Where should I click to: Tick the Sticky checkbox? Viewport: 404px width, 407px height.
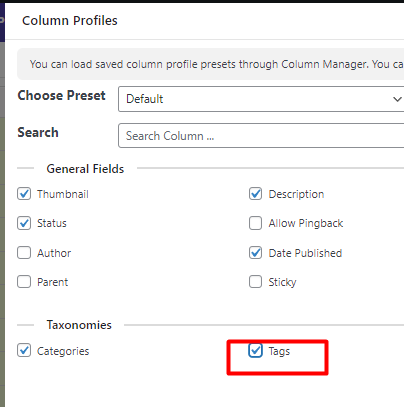255,282
